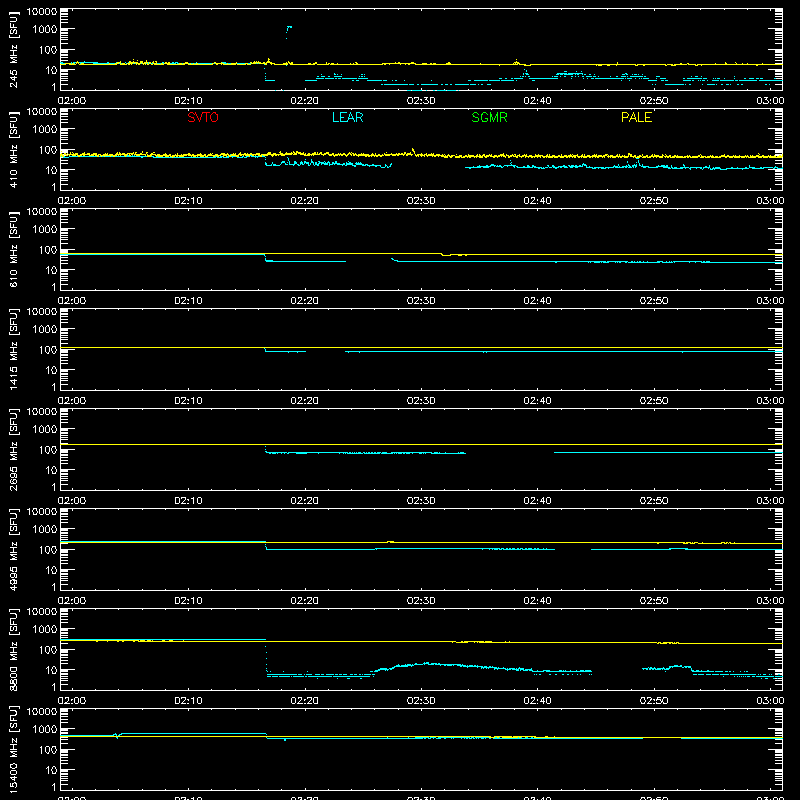Viewport: 800px width, 800px height.
Task: Click the green SGMR station label
Action: [x=489, y=117]
